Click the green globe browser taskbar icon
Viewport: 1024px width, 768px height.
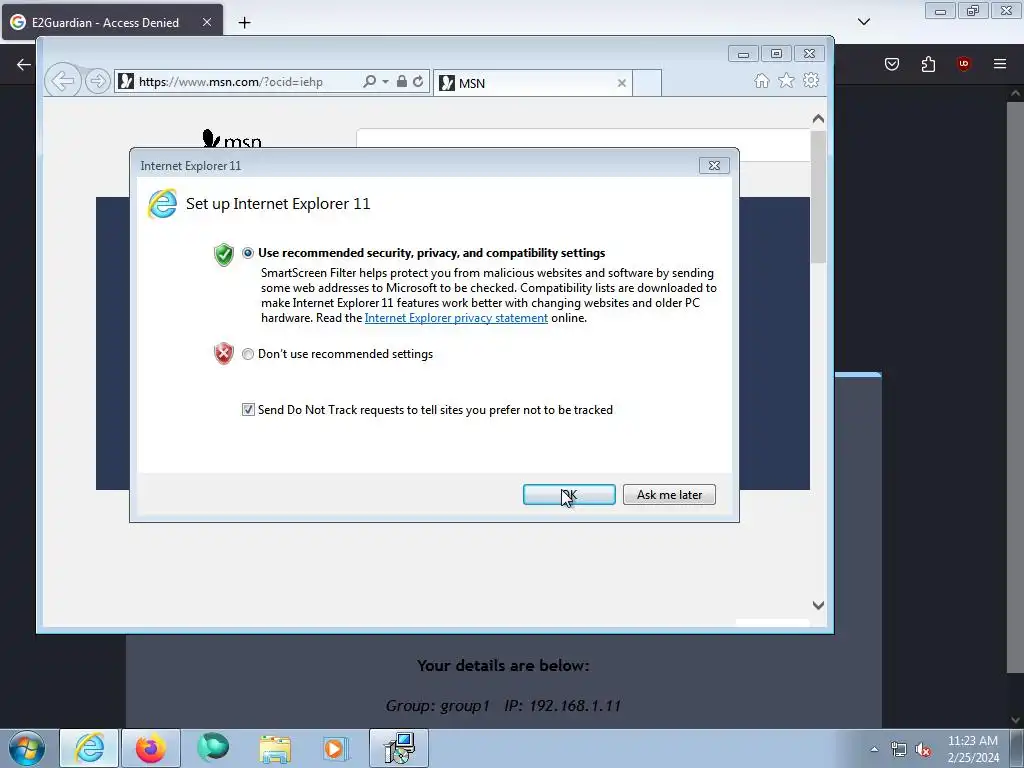pos(213,748)
